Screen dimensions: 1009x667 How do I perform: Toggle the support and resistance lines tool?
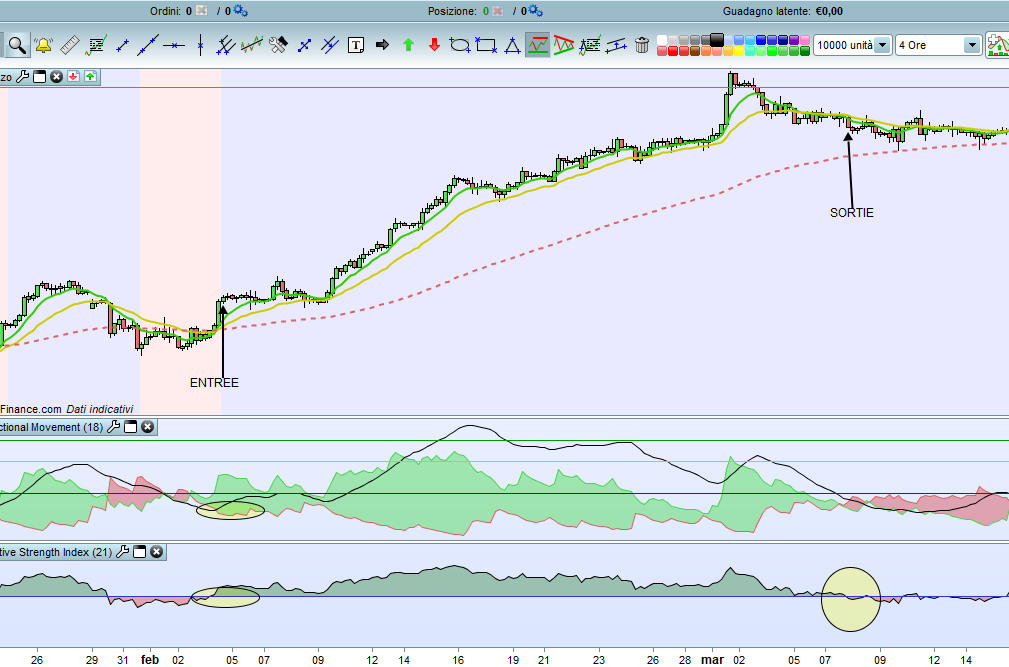(537, 45)
